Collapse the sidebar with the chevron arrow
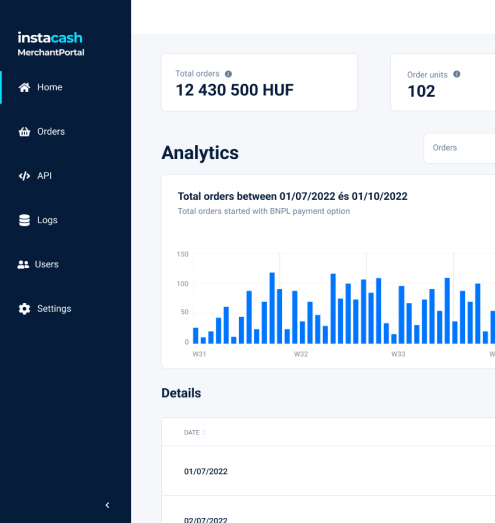Image resolution: width=495 pixels, height=523 pixels. pyautogui.click(x=107, y=505)
